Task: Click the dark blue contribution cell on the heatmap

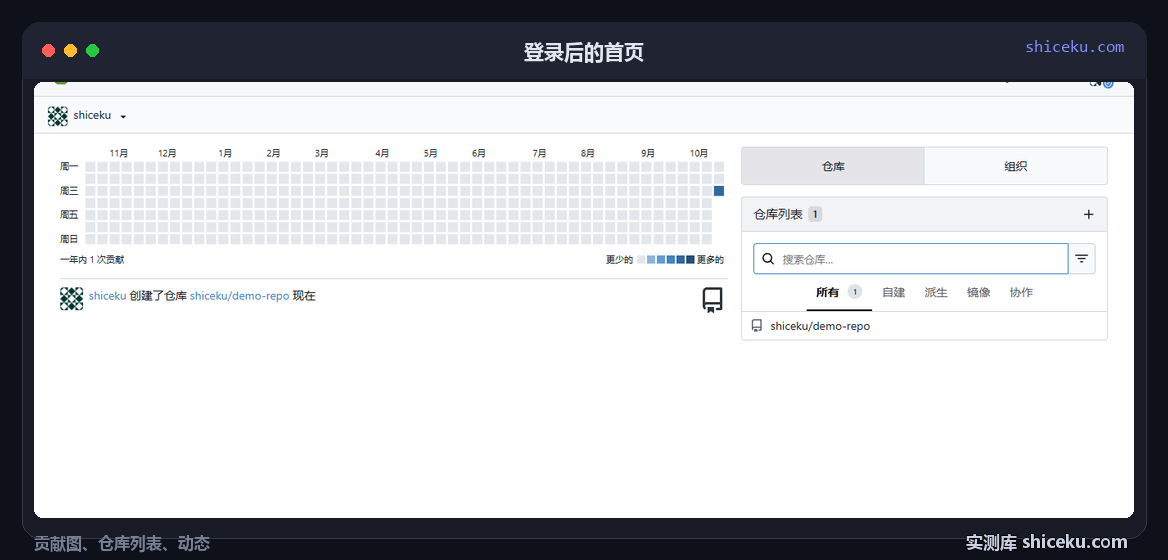Action: tap(719, 191)
